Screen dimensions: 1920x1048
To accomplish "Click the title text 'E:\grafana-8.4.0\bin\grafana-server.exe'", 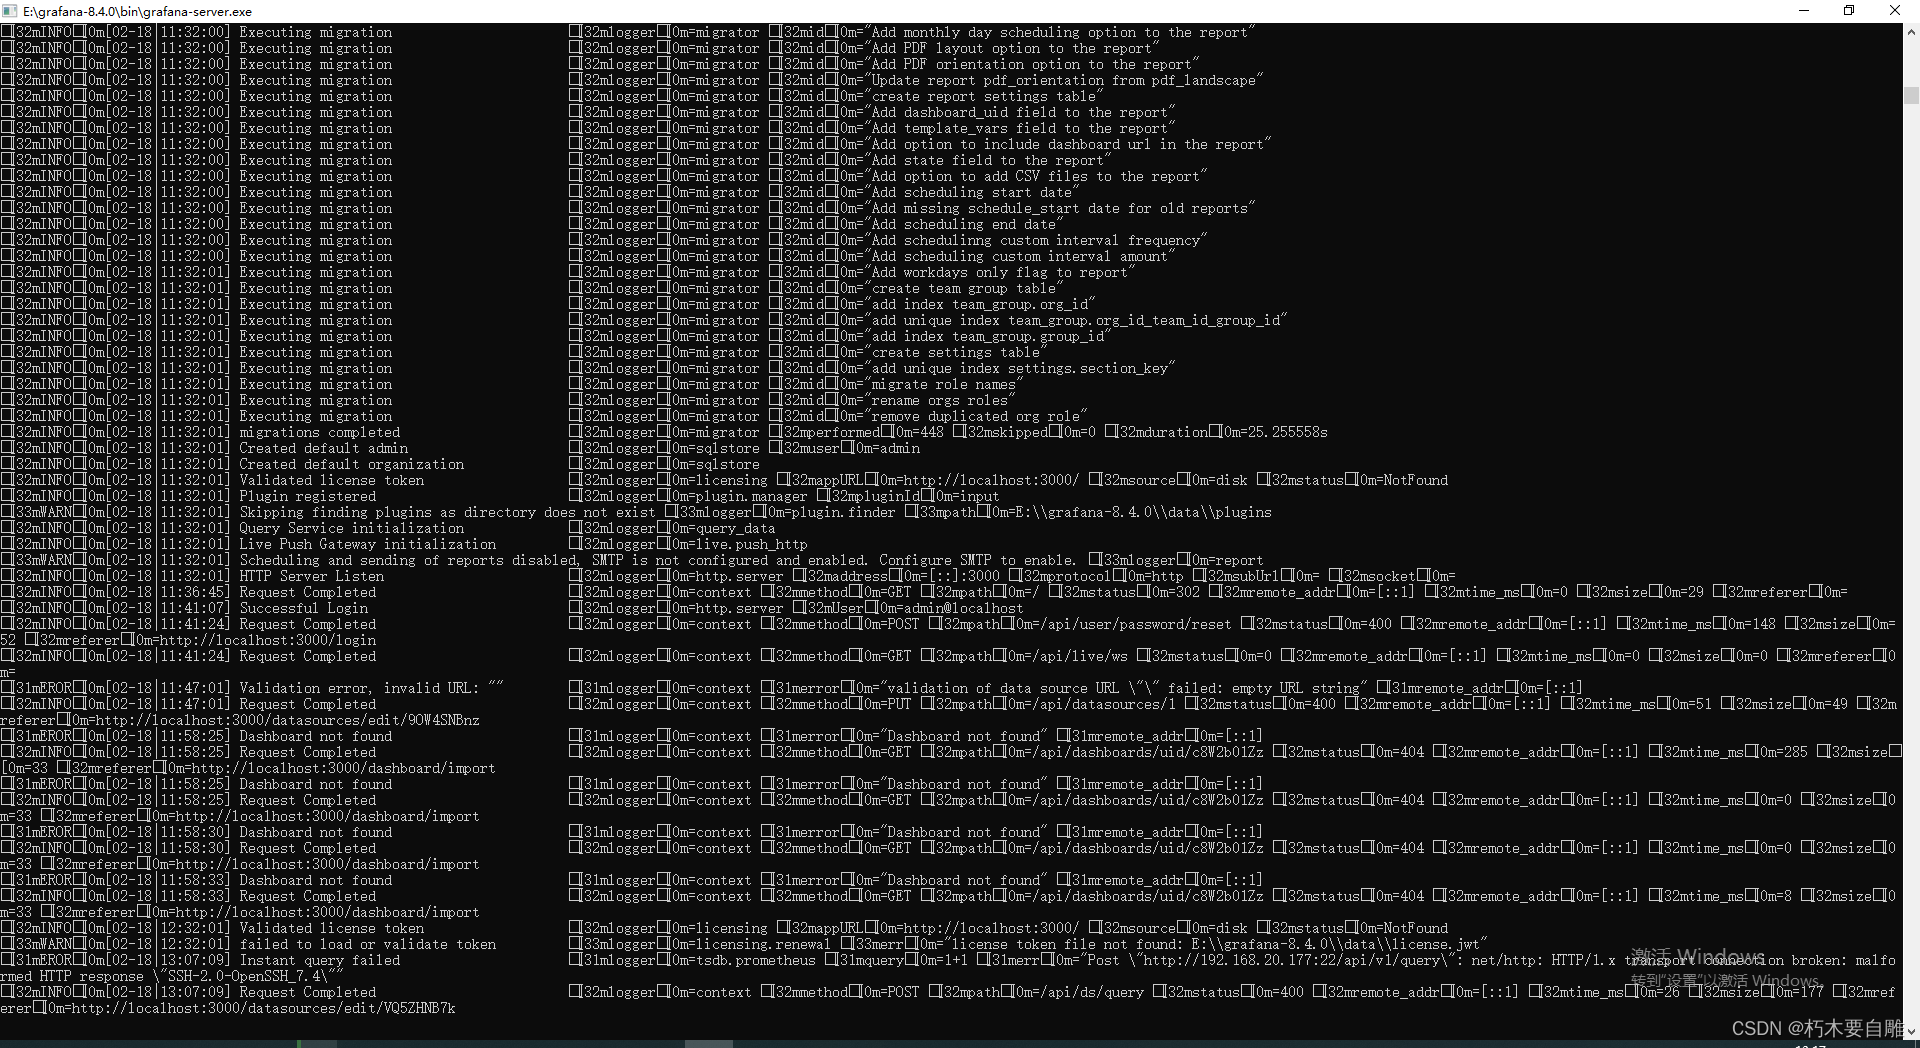I will click(137, 12).
